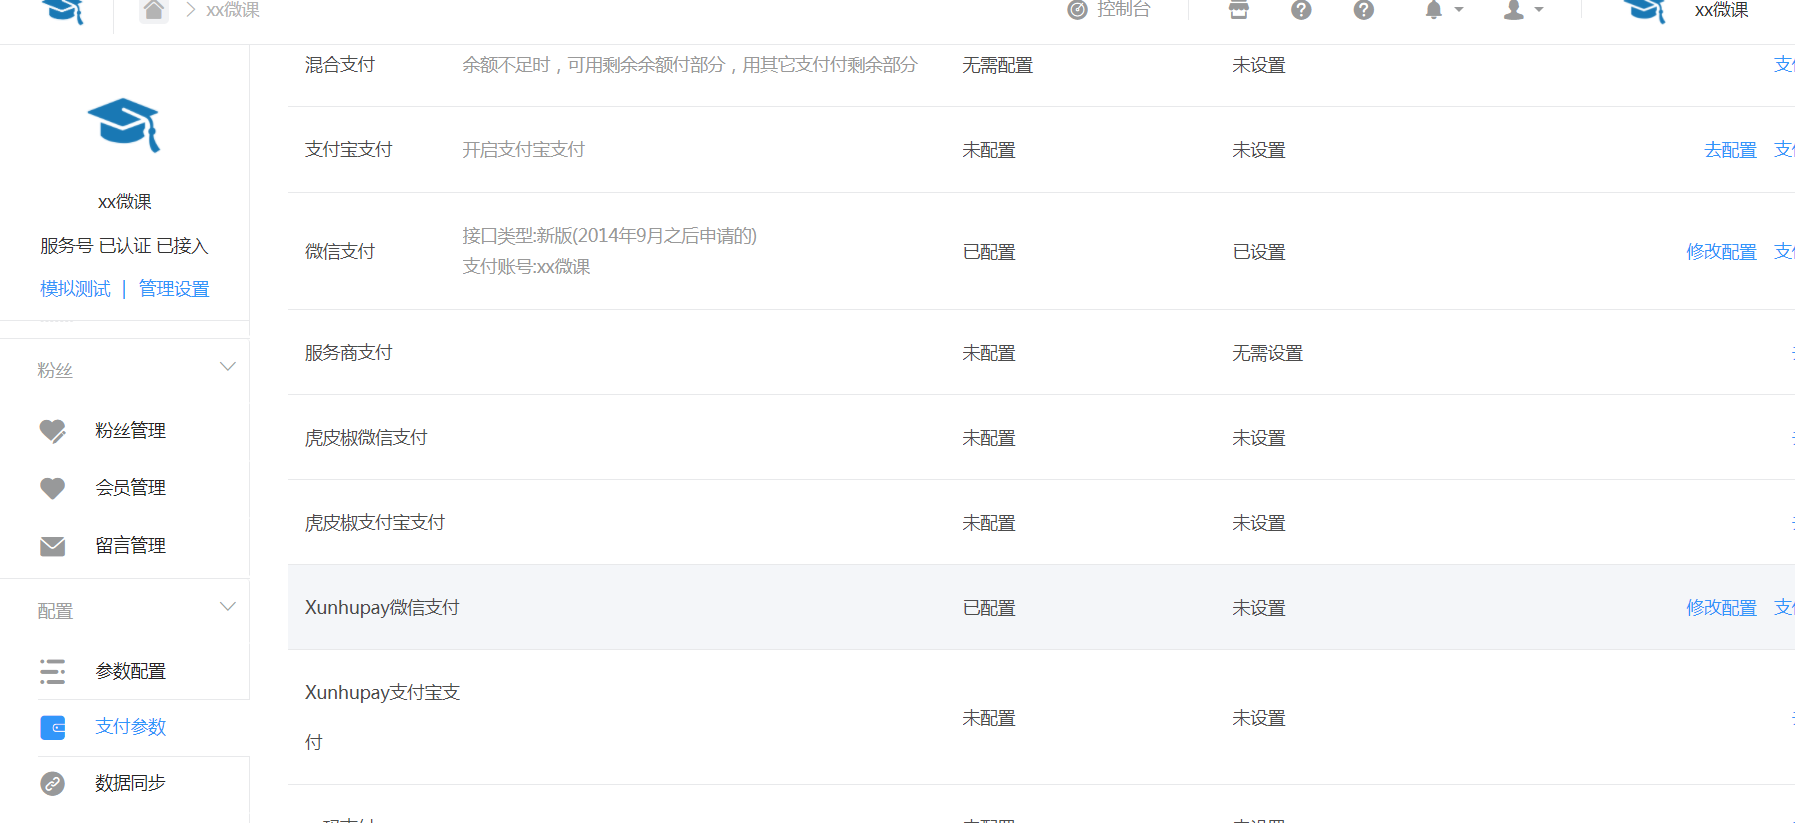Collapse the 配置 sidebar section chevron
The width and height of the screenshot is (1795, 823).
pos(228,607)
